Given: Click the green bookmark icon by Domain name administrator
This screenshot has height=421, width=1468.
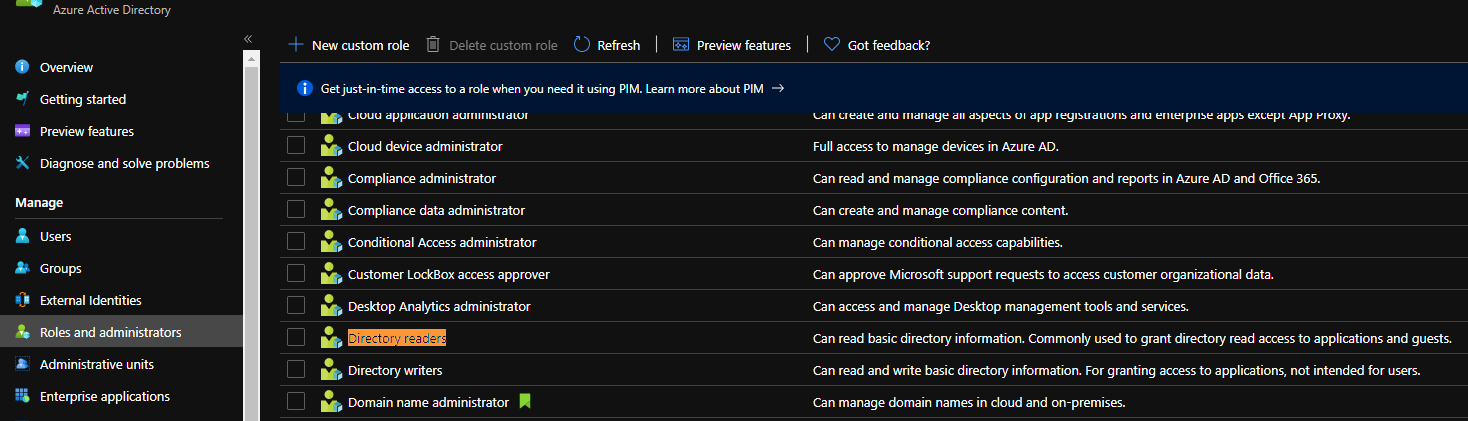Looking at the screenshot, I should click(525, 402).
